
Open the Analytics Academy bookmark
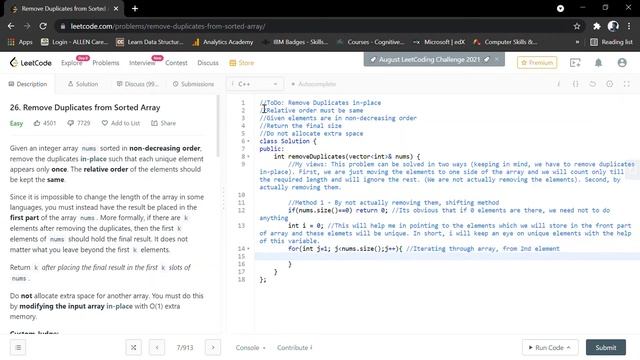(223, 42)
